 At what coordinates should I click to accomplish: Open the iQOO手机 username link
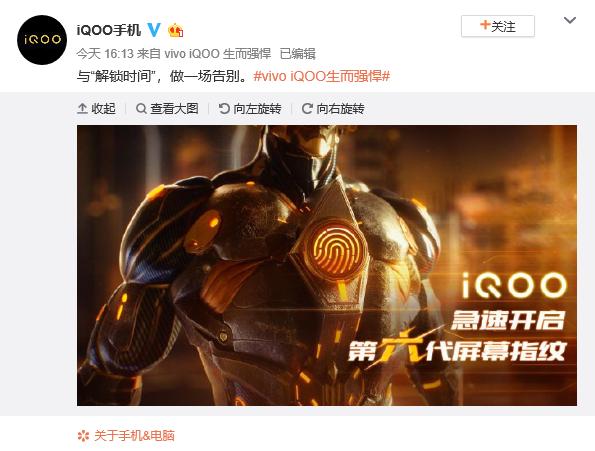point(109,30)
